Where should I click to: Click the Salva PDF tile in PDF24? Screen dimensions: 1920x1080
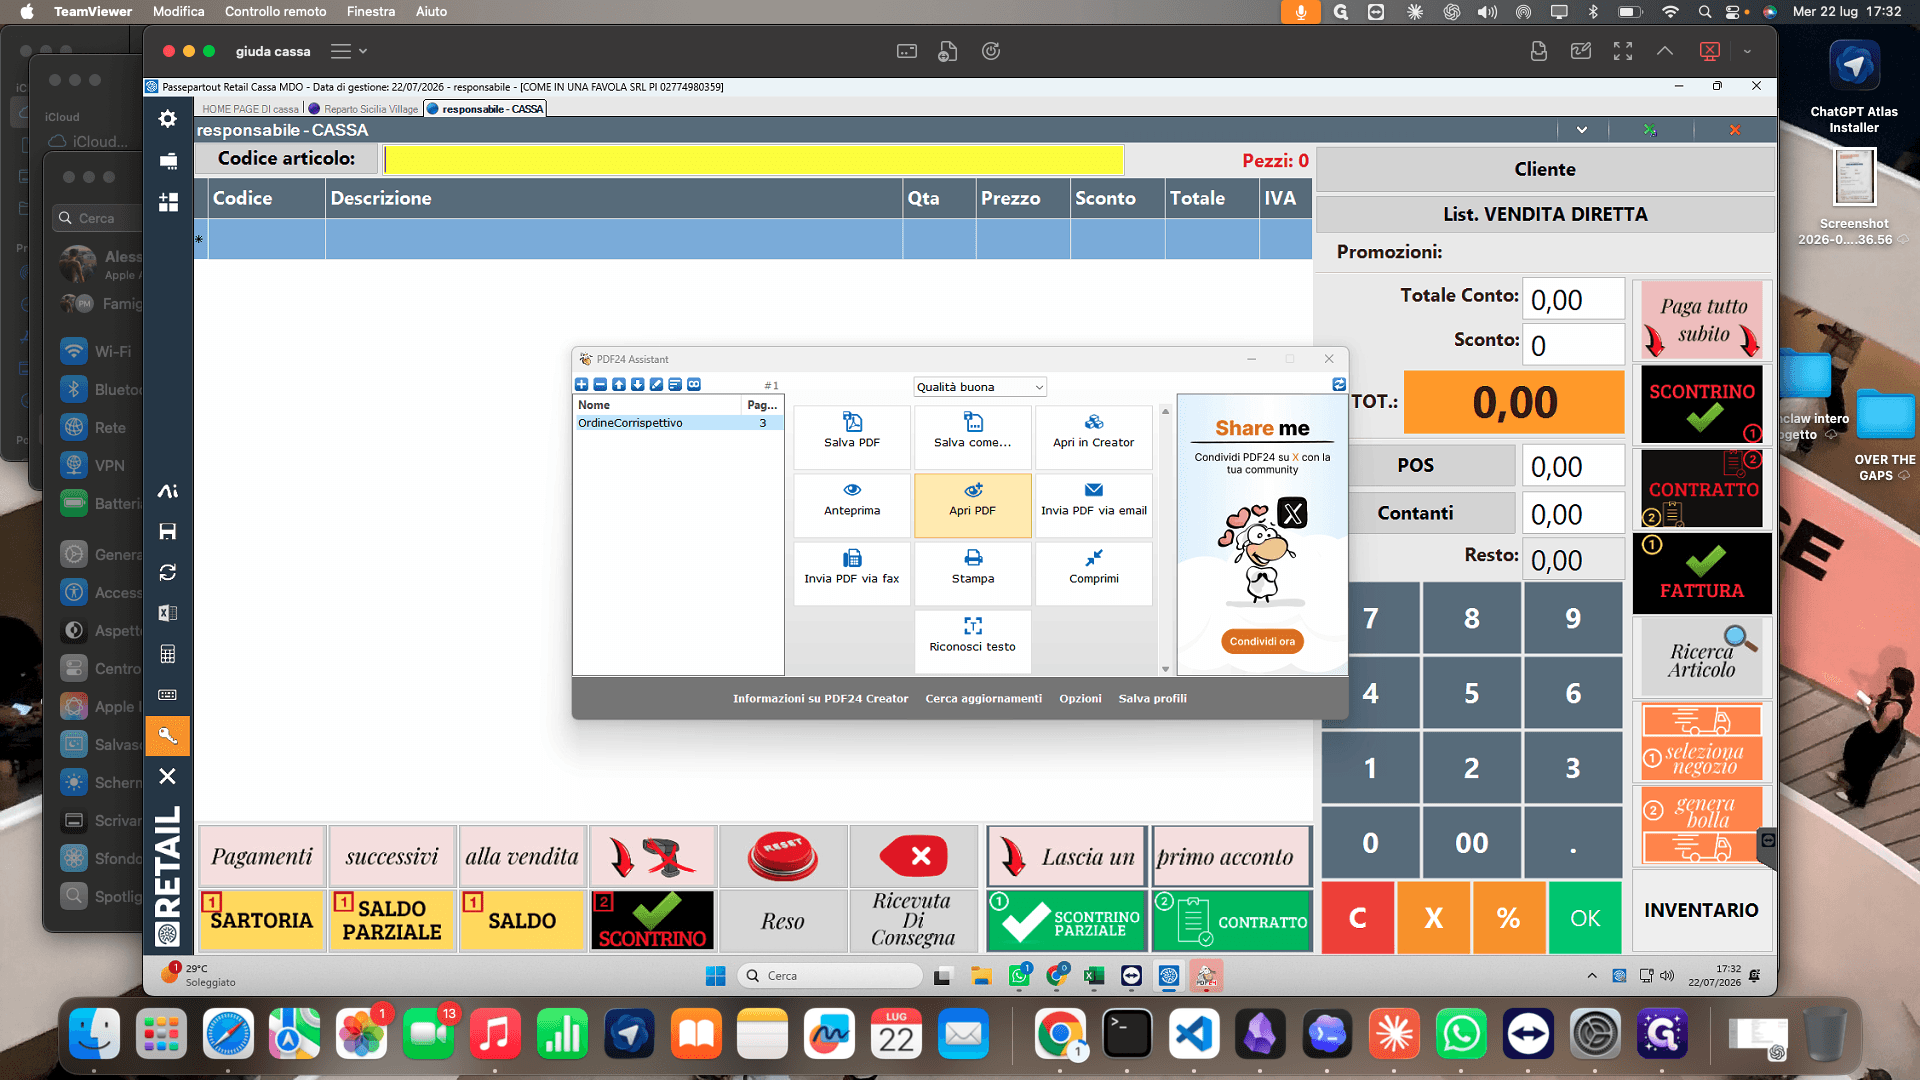pos(852,437)
